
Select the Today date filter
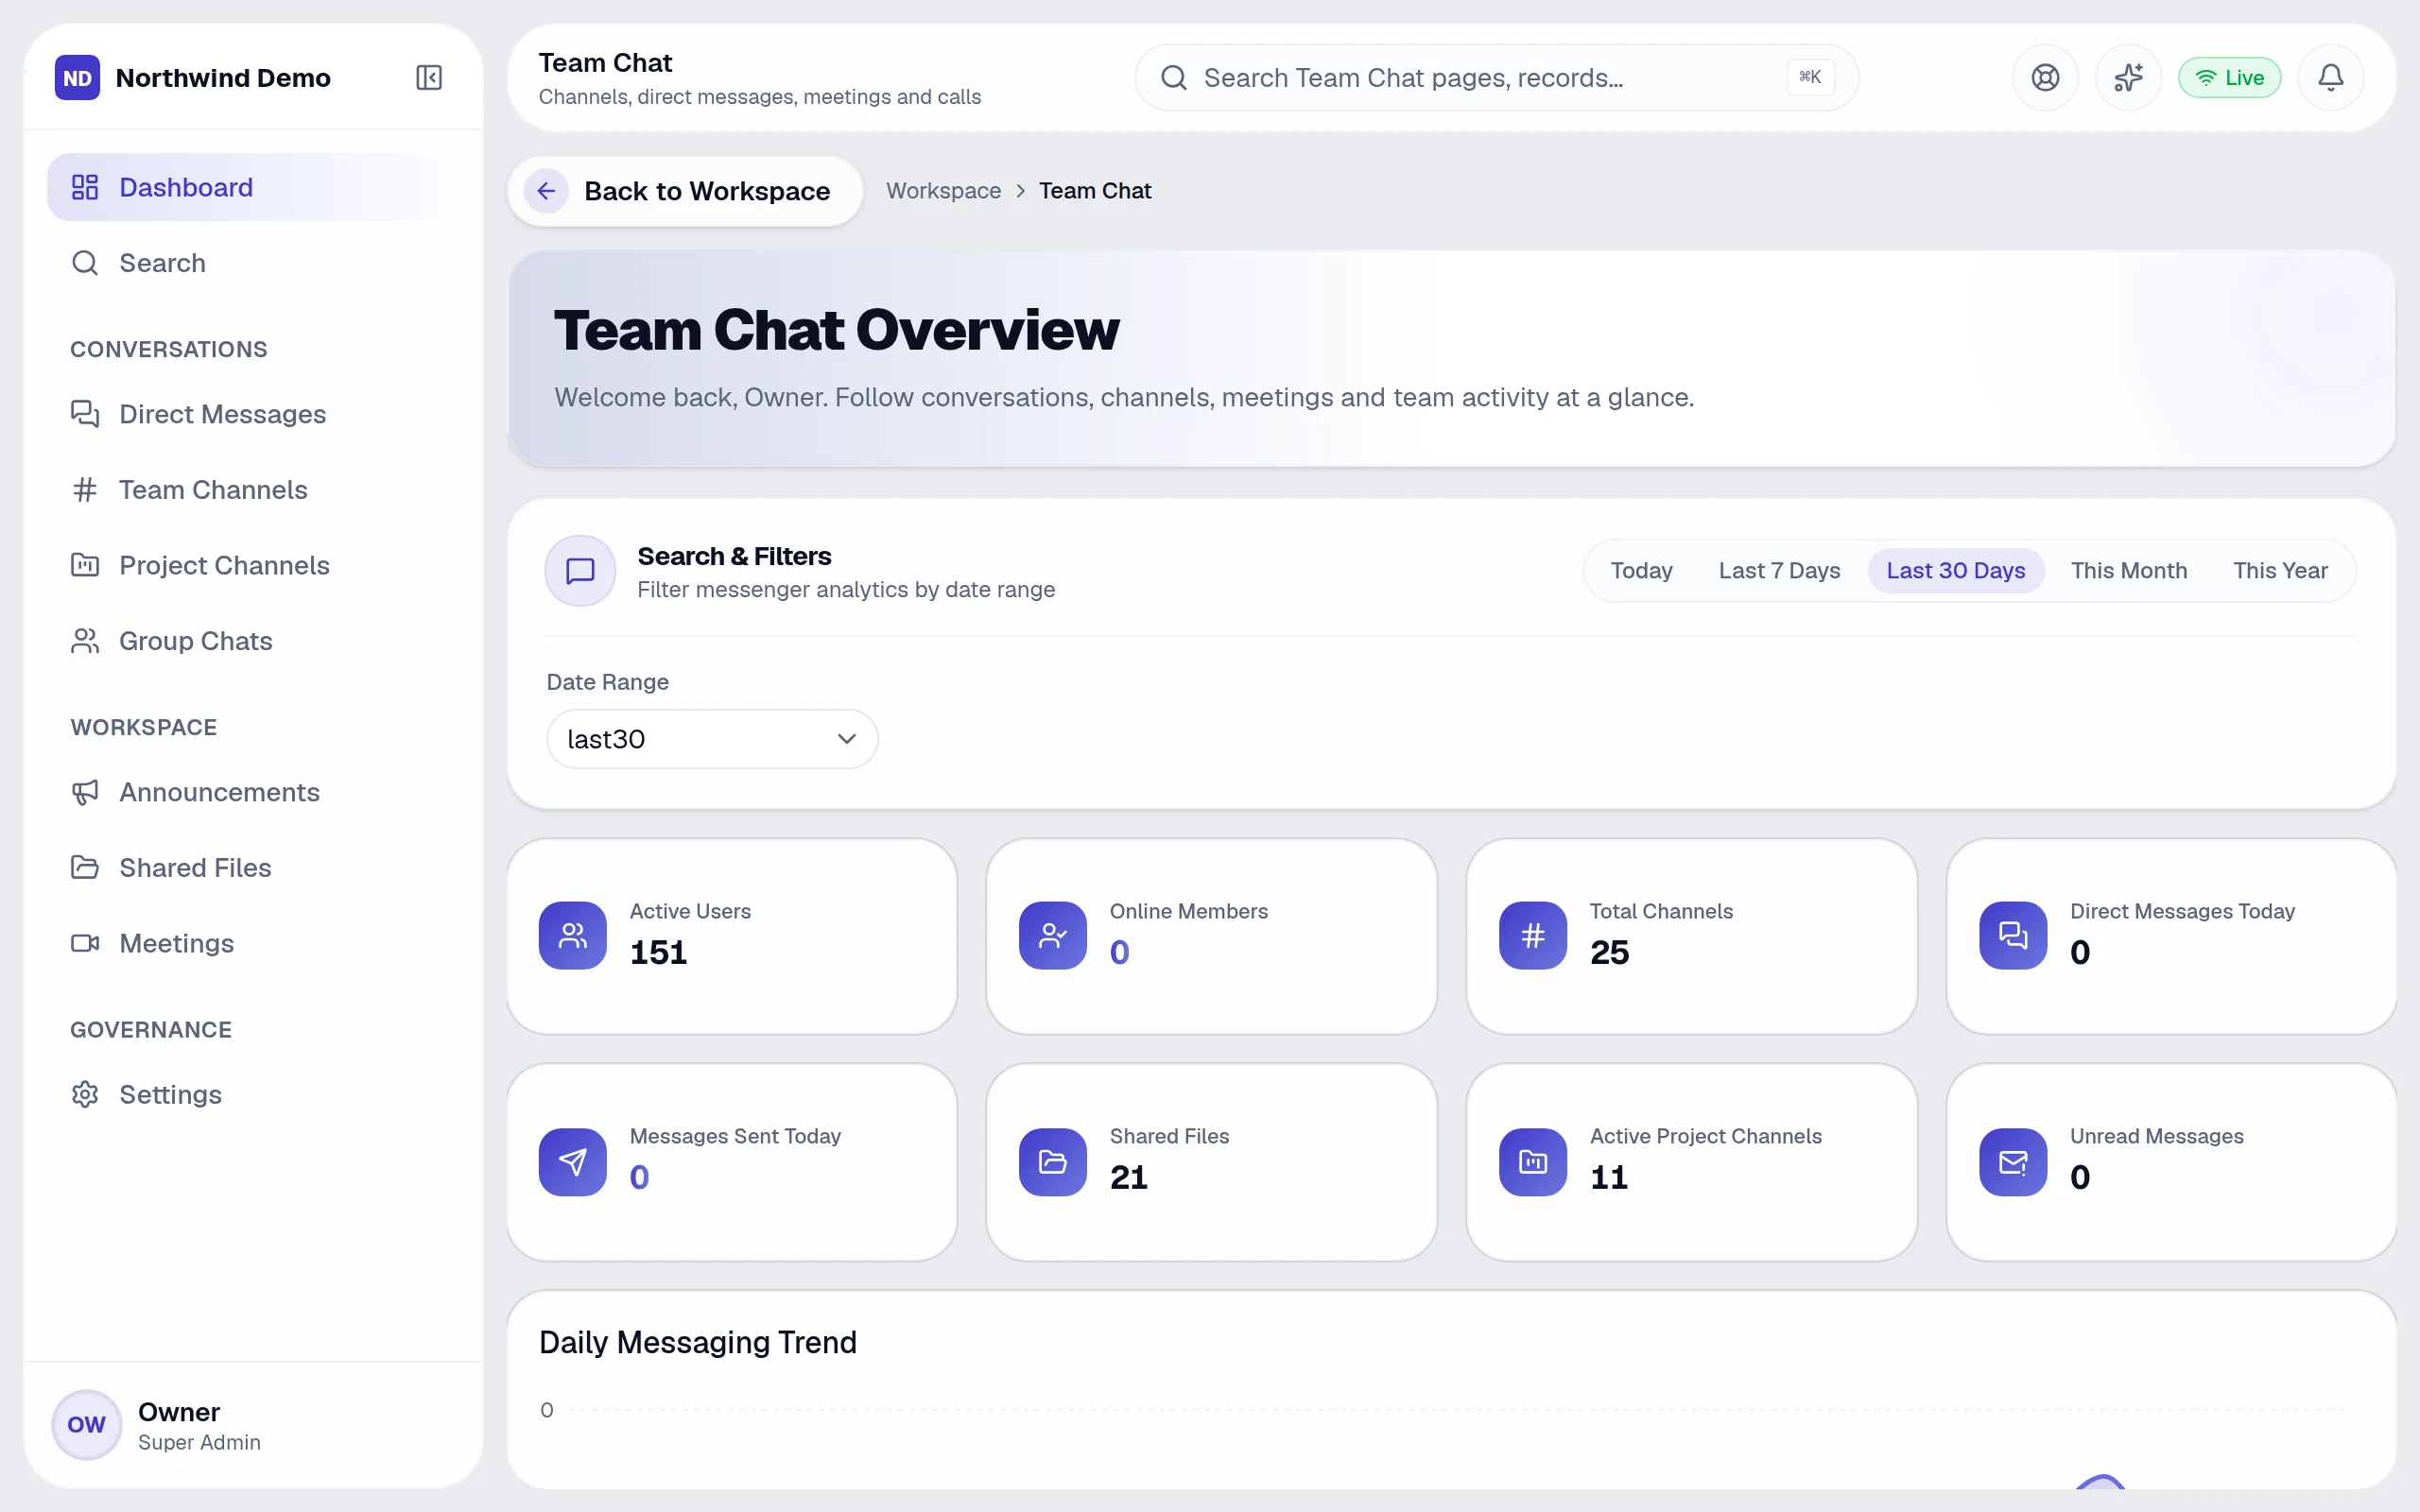(x=1641, y=571)
